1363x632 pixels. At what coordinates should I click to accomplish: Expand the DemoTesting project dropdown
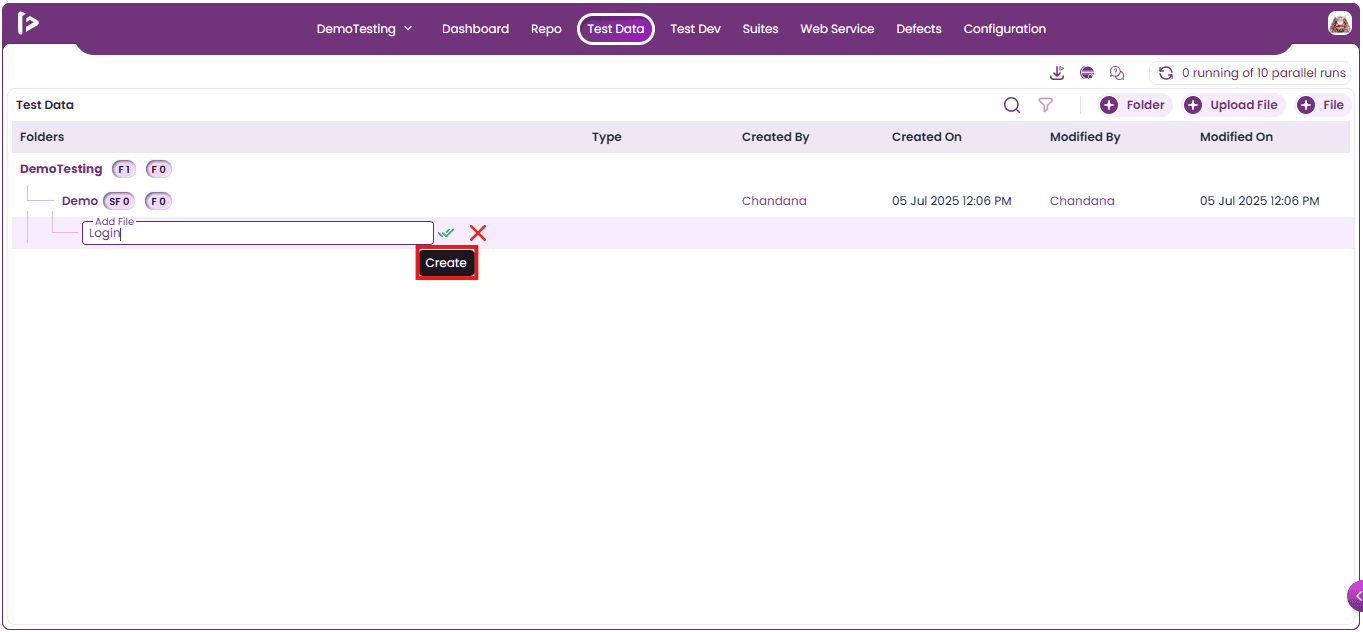(364, 29)
